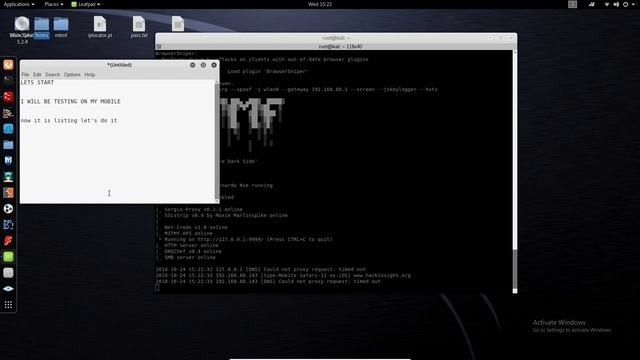The image size is (640, 360).
Task: Click the network icon in the top bar
Action: (607, 4)
